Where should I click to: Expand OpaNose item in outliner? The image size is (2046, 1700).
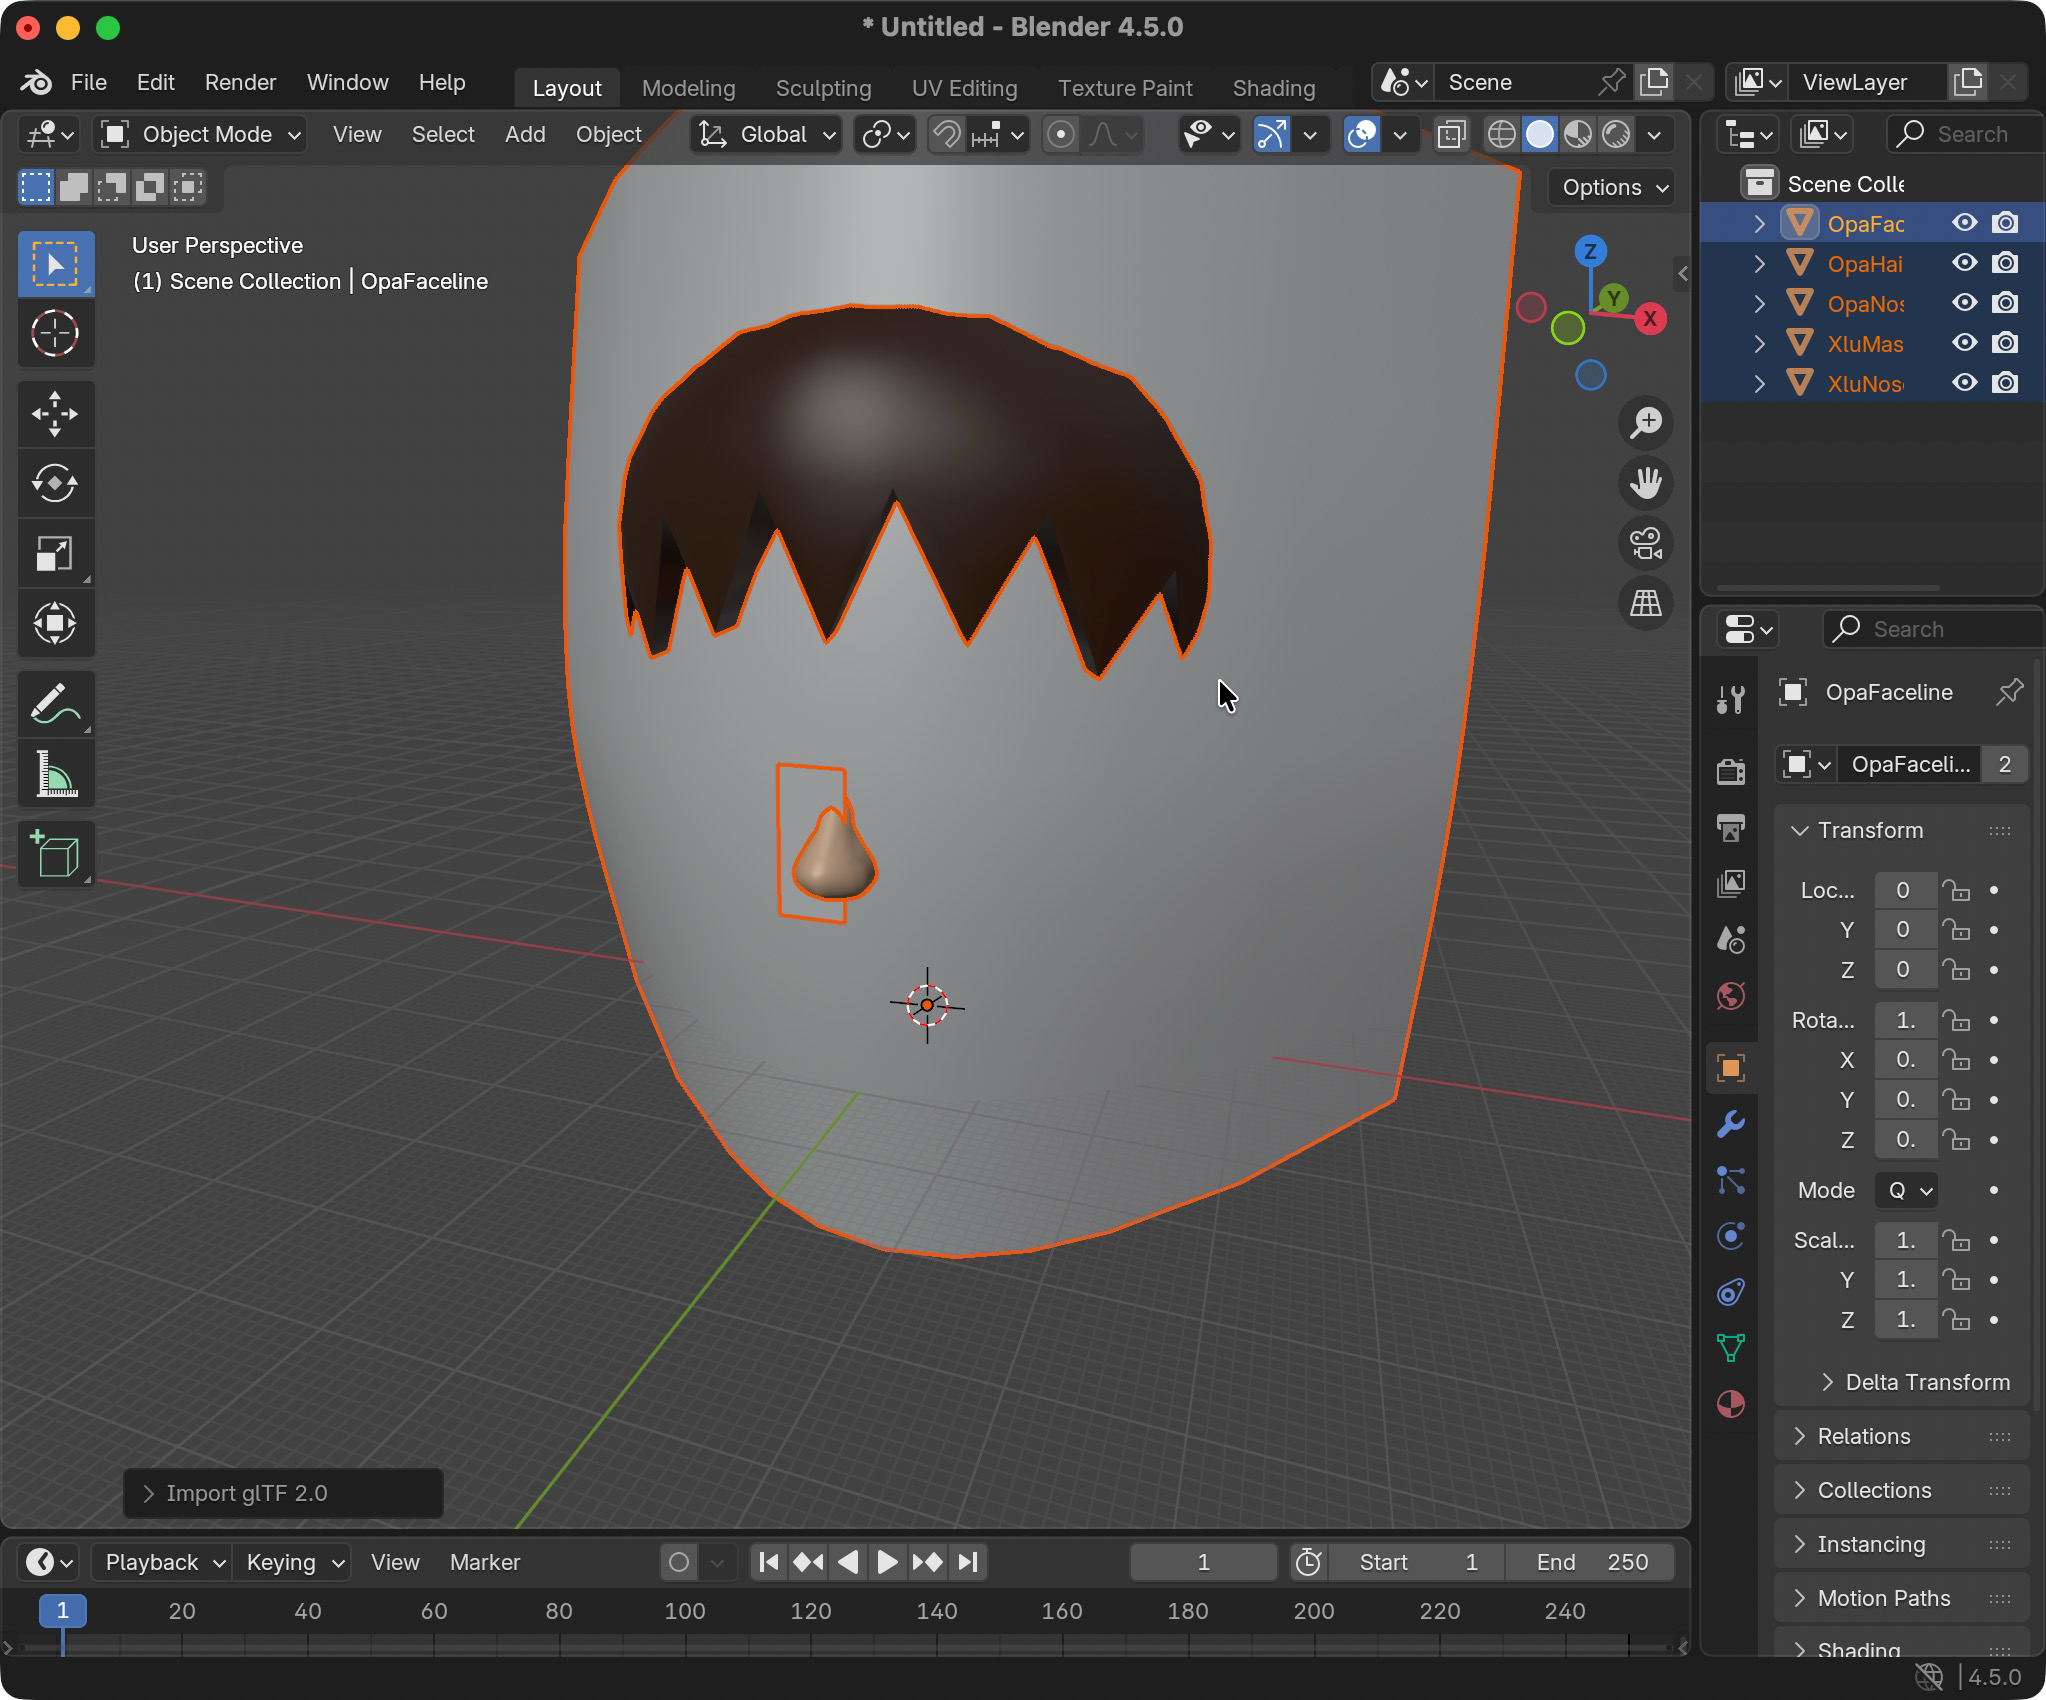click(x=1759, y=303)
